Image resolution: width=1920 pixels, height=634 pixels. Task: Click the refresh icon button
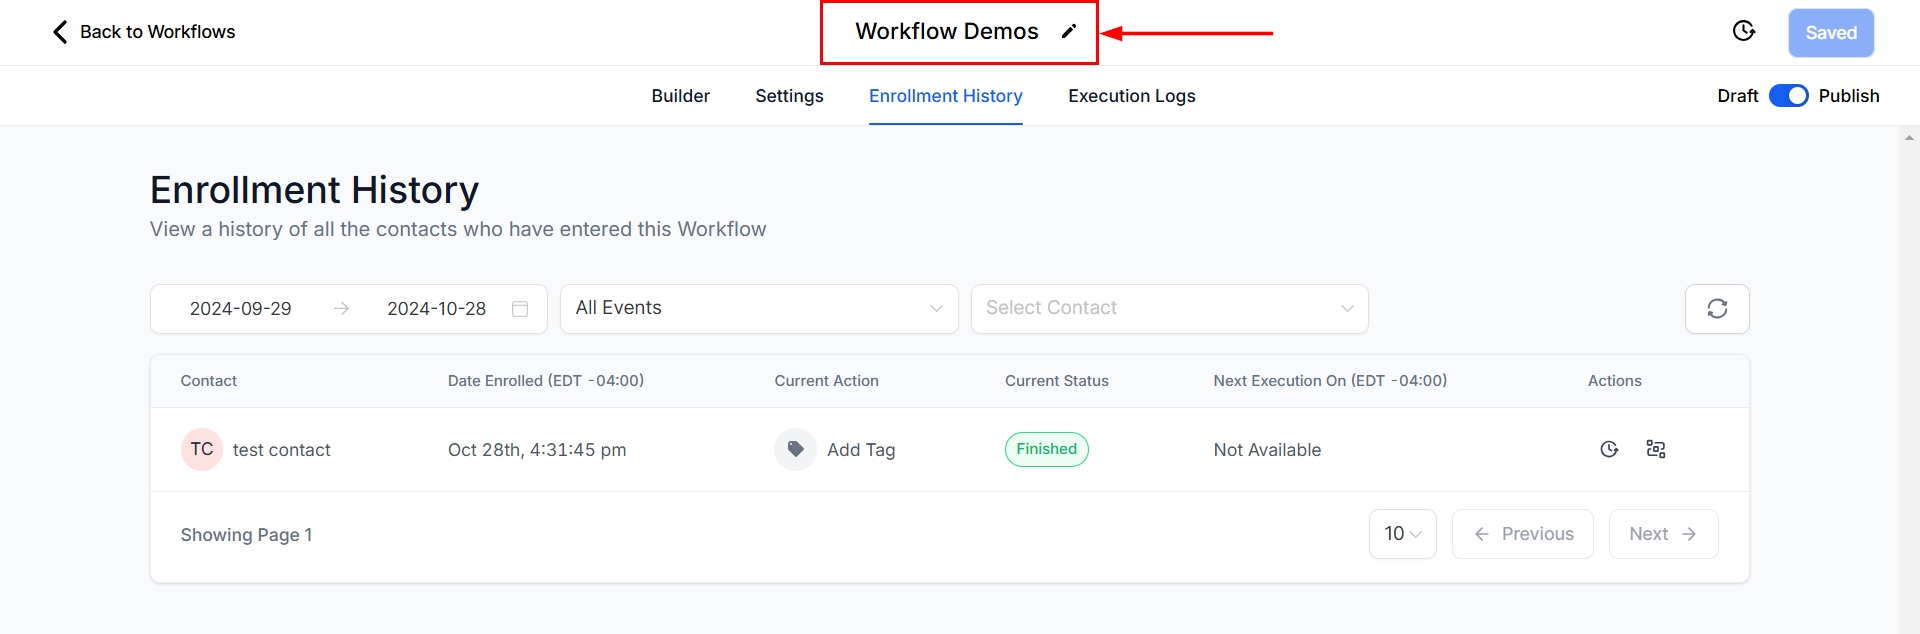click(x=1716, y=309)
